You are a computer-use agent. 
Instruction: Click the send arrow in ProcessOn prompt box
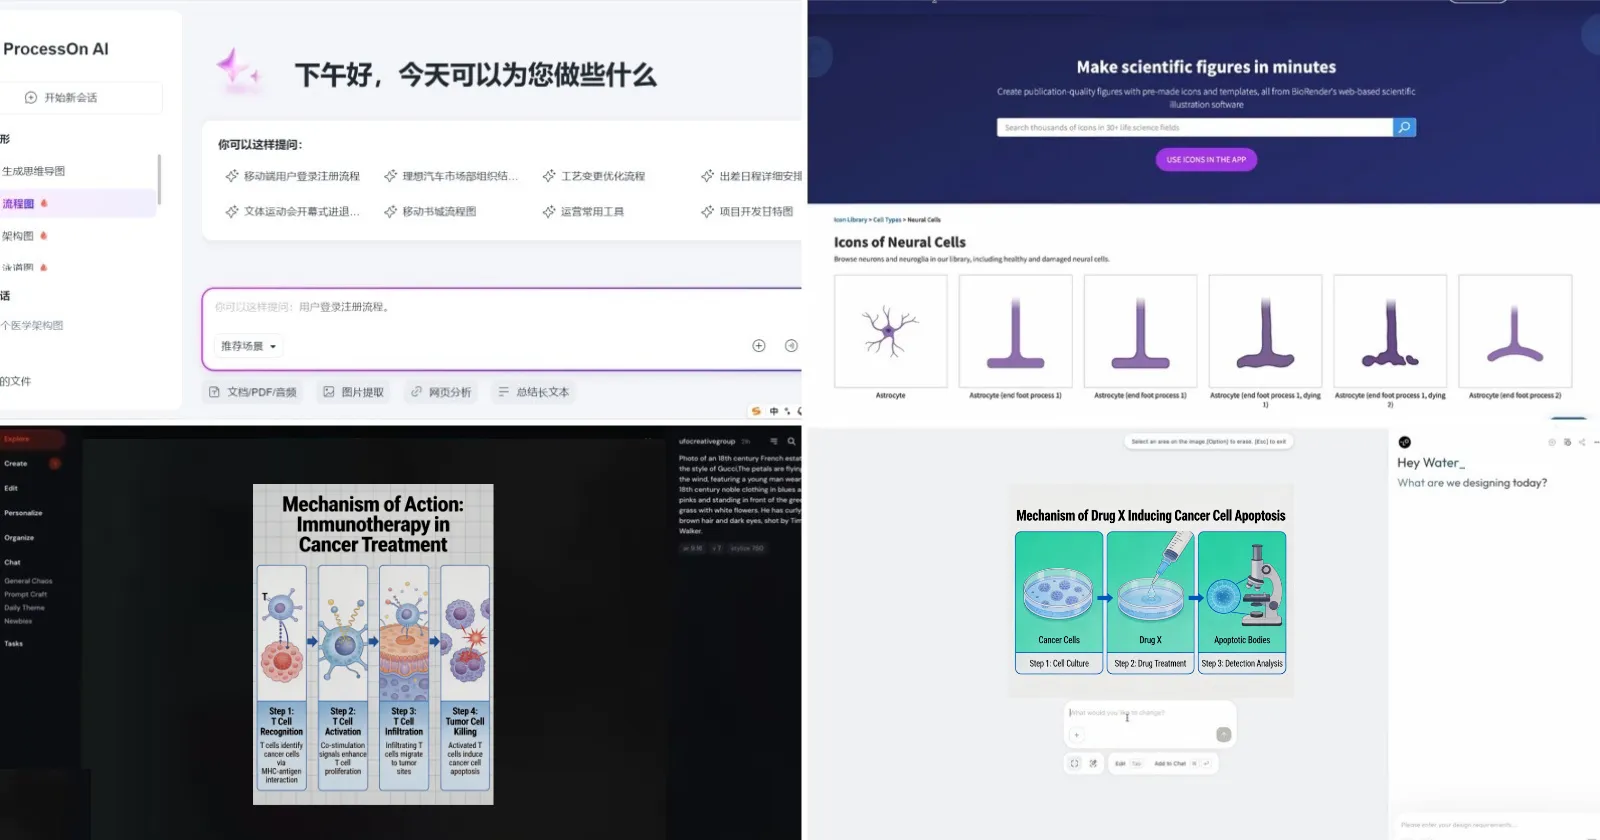[x=791, y=346]
